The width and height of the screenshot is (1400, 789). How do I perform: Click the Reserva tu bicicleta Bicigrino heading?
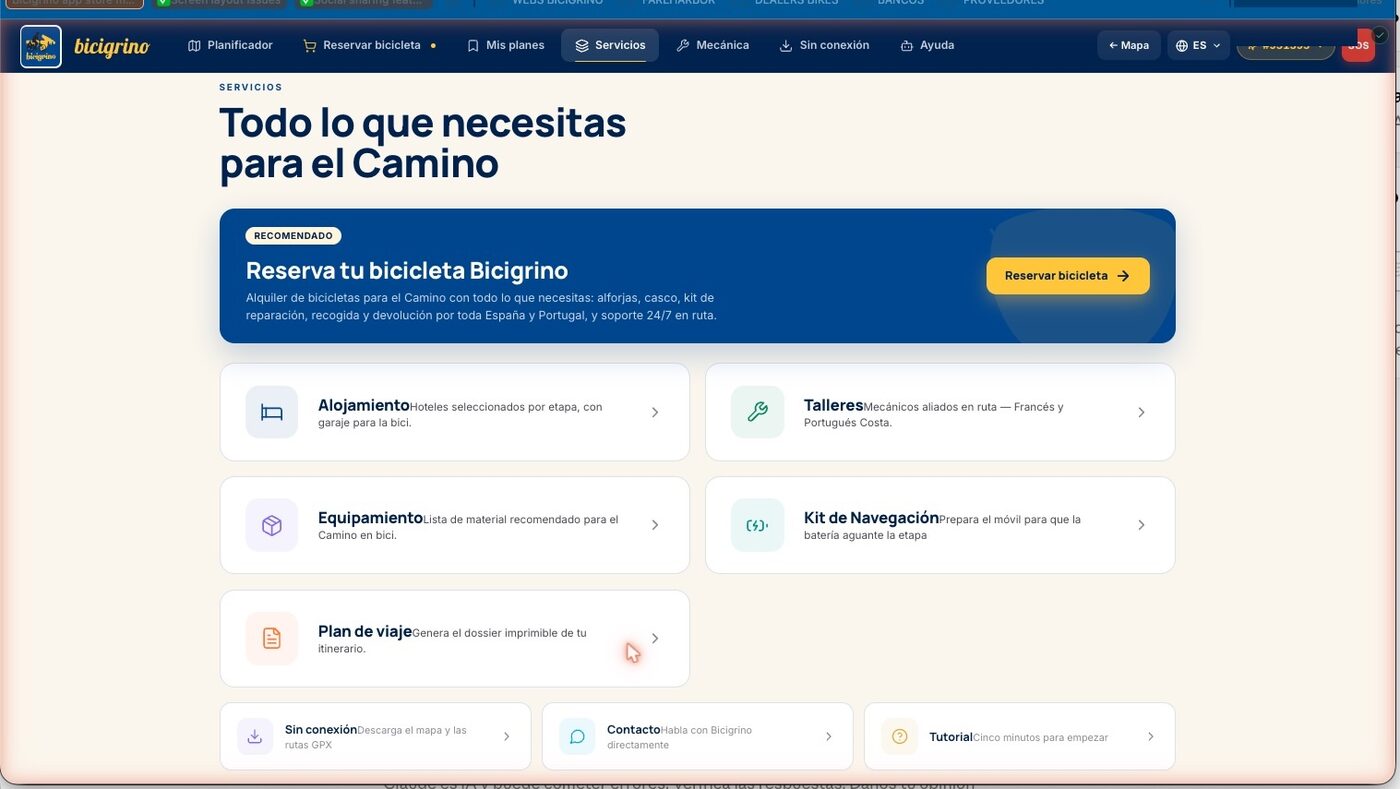[x=407, y=270]
